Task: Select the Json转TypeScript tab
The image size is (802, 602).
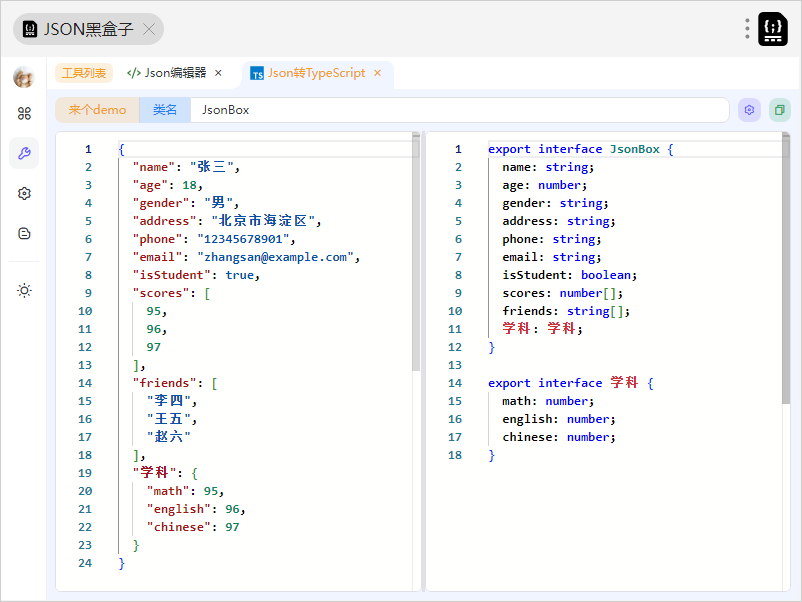Action: 309,73
